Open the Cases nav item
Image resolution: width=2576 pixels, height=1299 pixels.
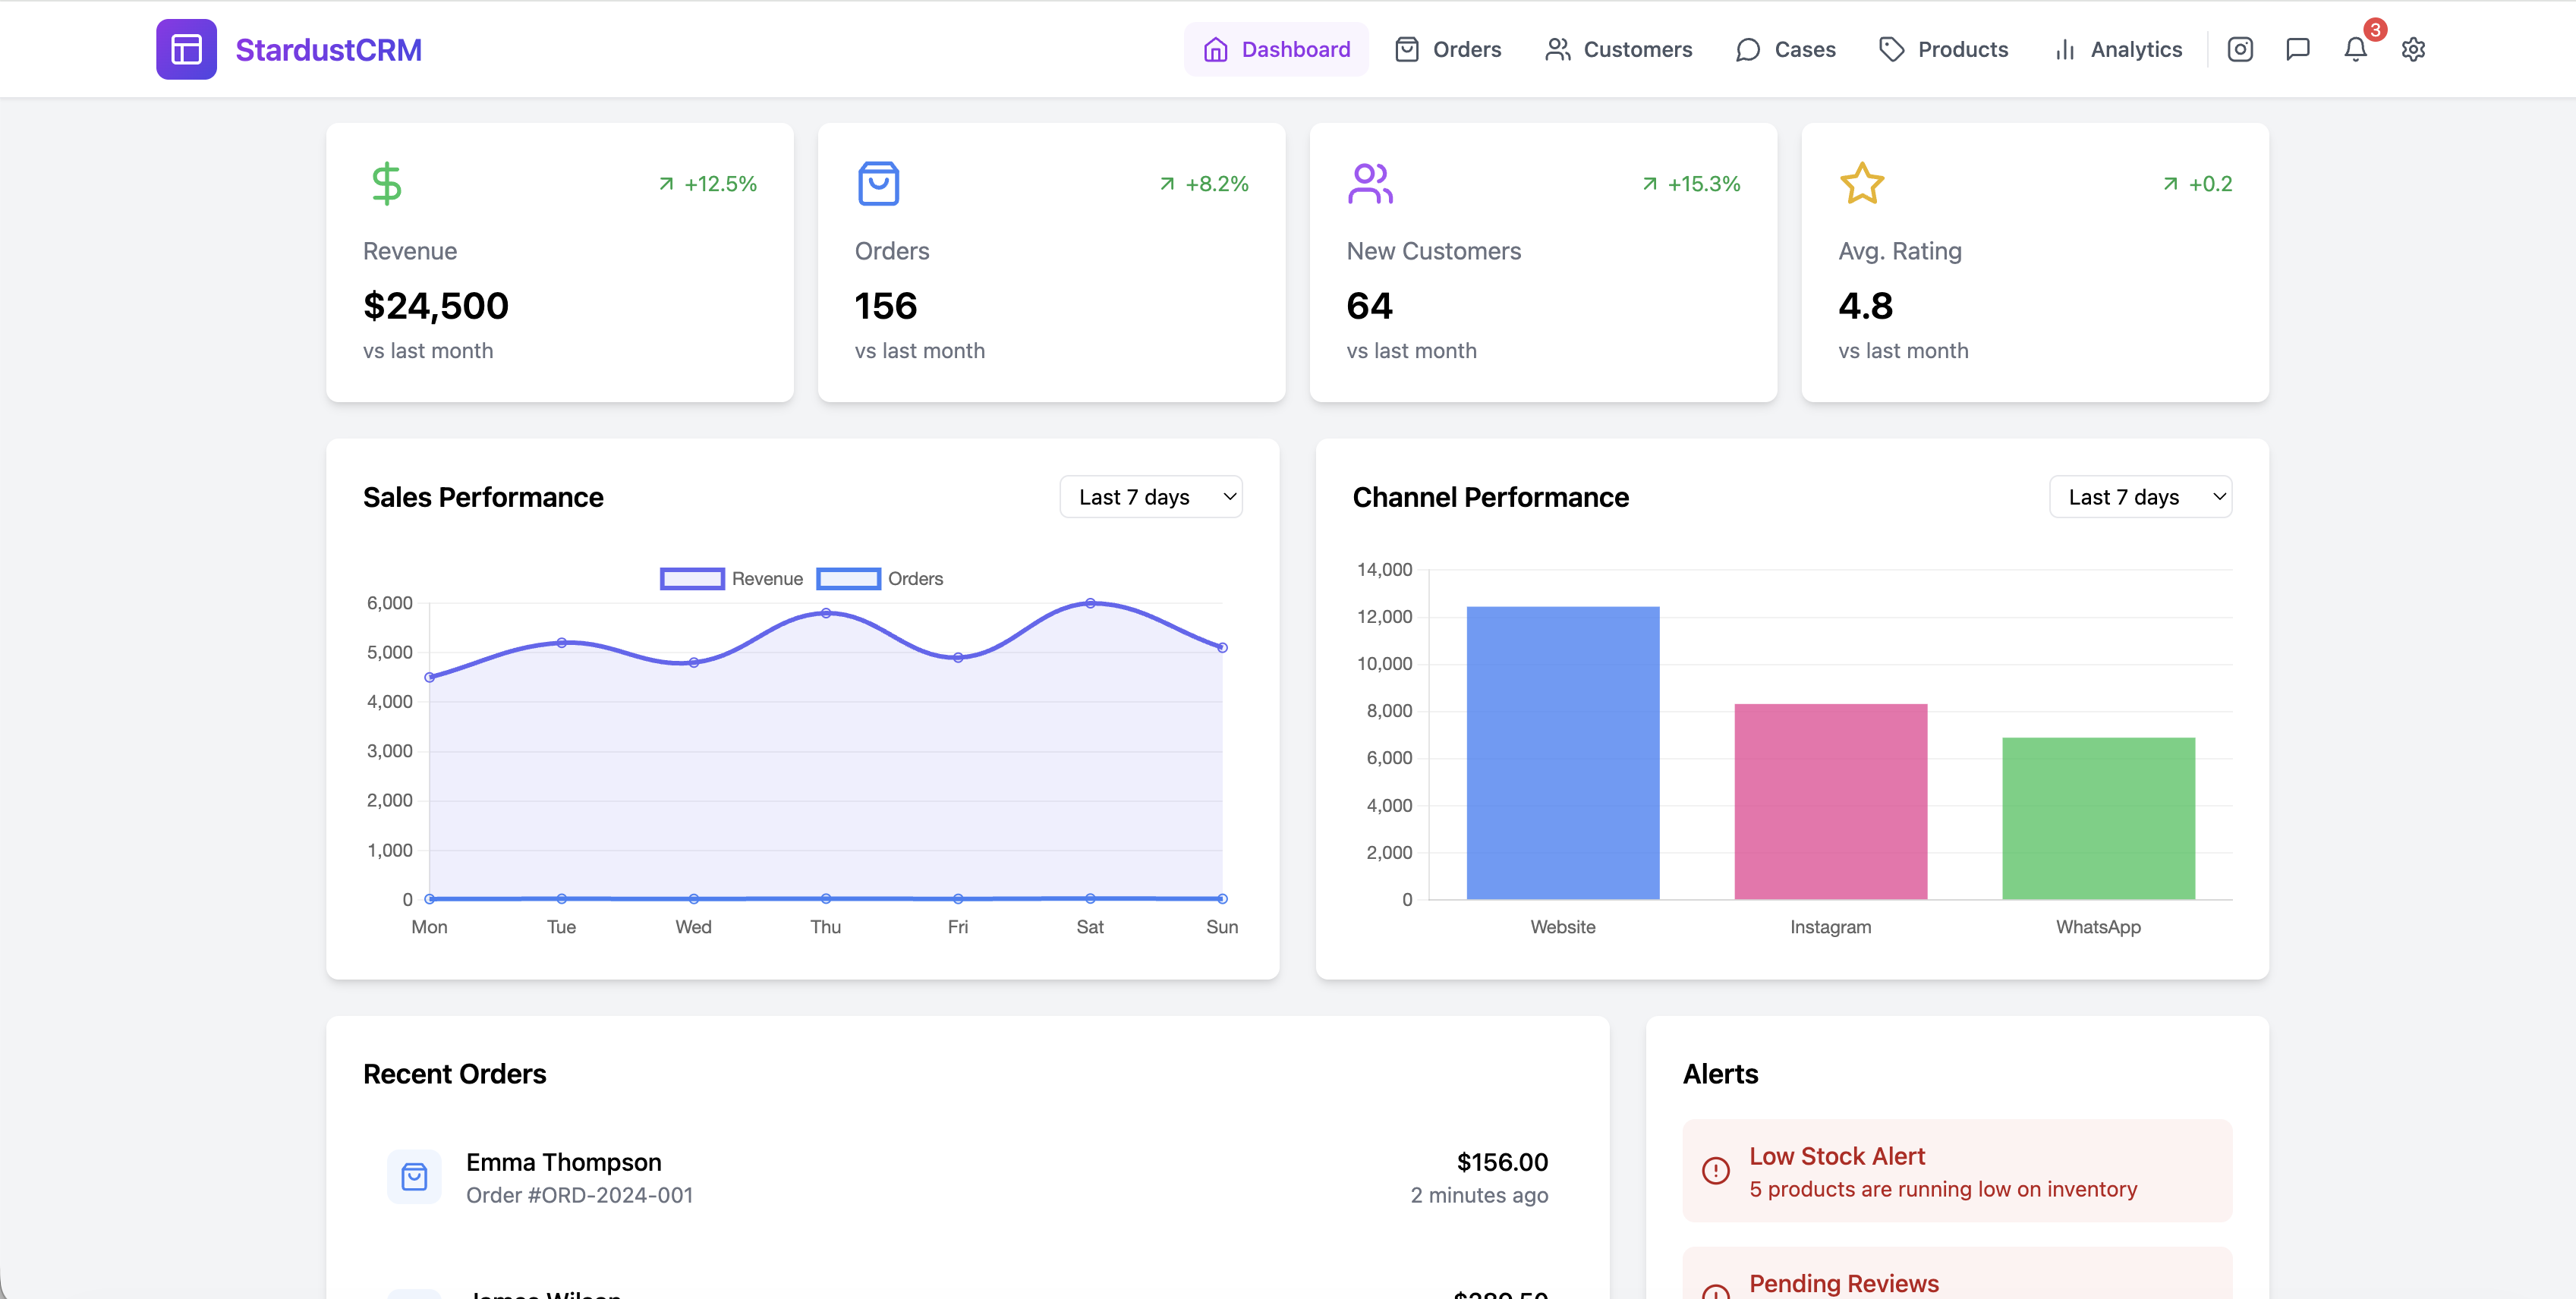pos(1786,49)
